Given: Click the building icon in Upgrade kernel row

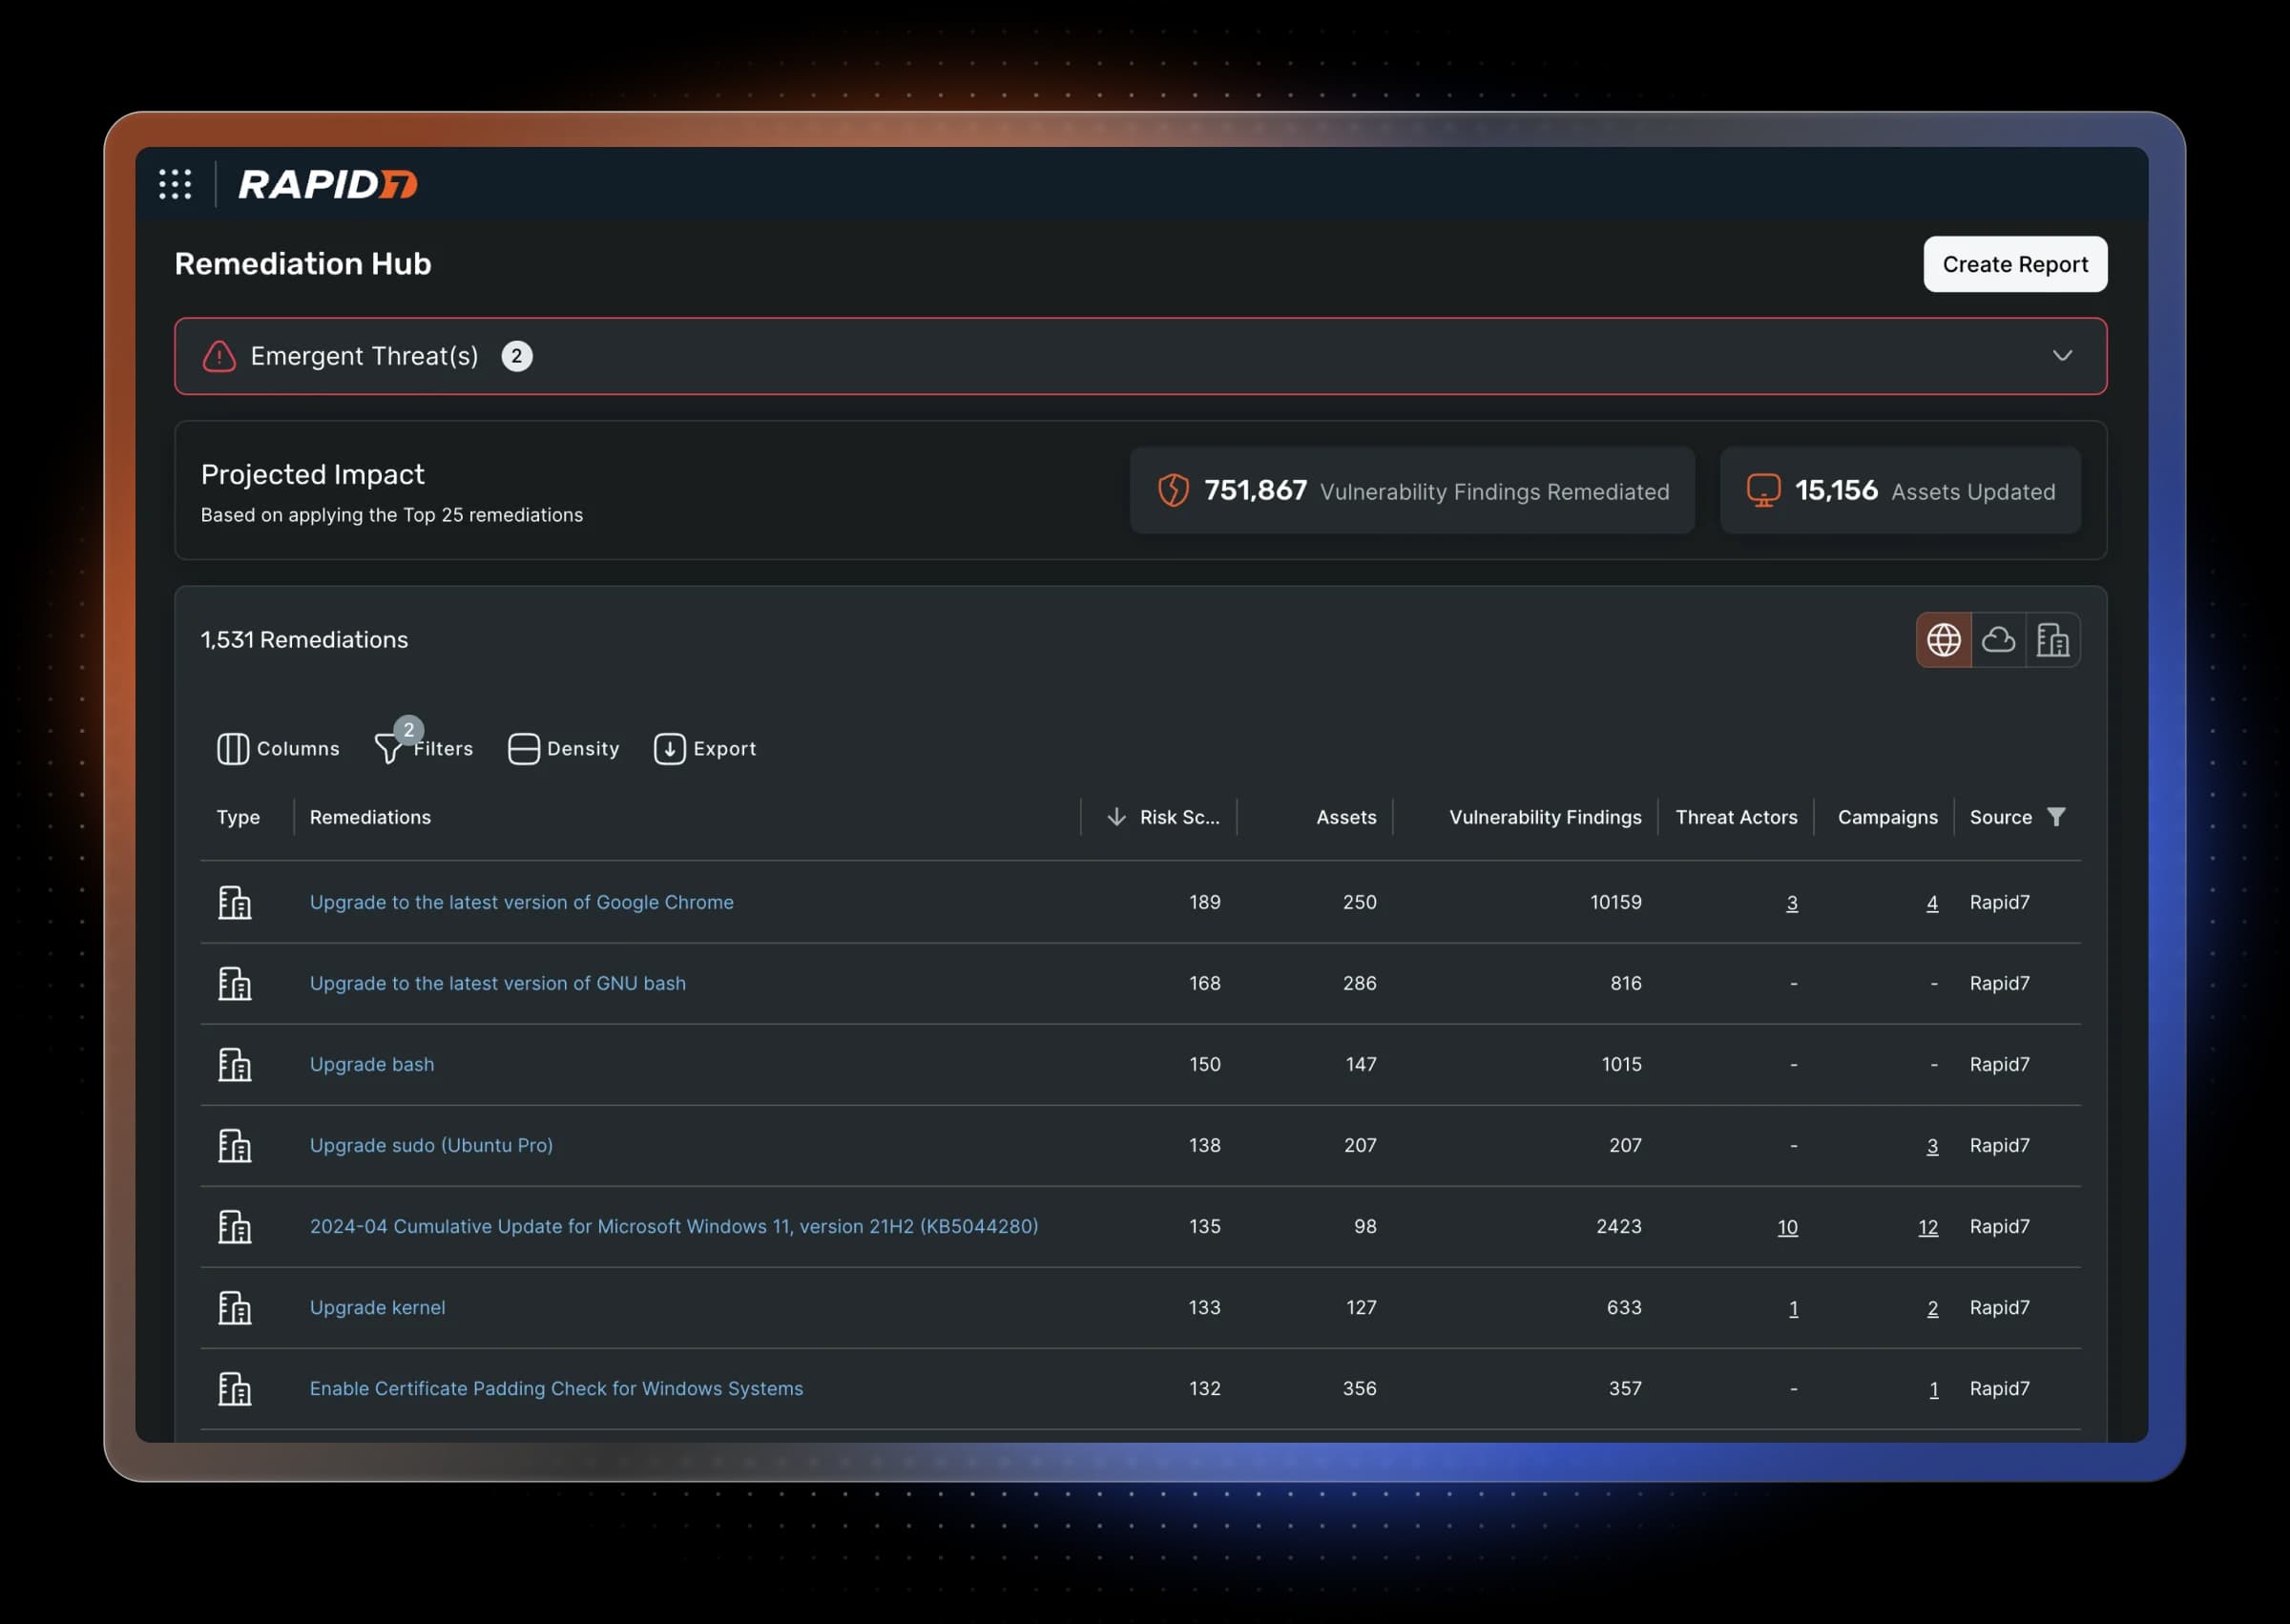Looking at the screenshot, I should 235,1307.
